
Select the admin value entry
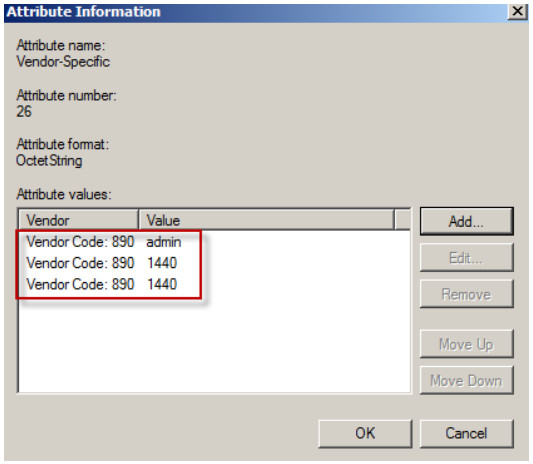[164, 242]
